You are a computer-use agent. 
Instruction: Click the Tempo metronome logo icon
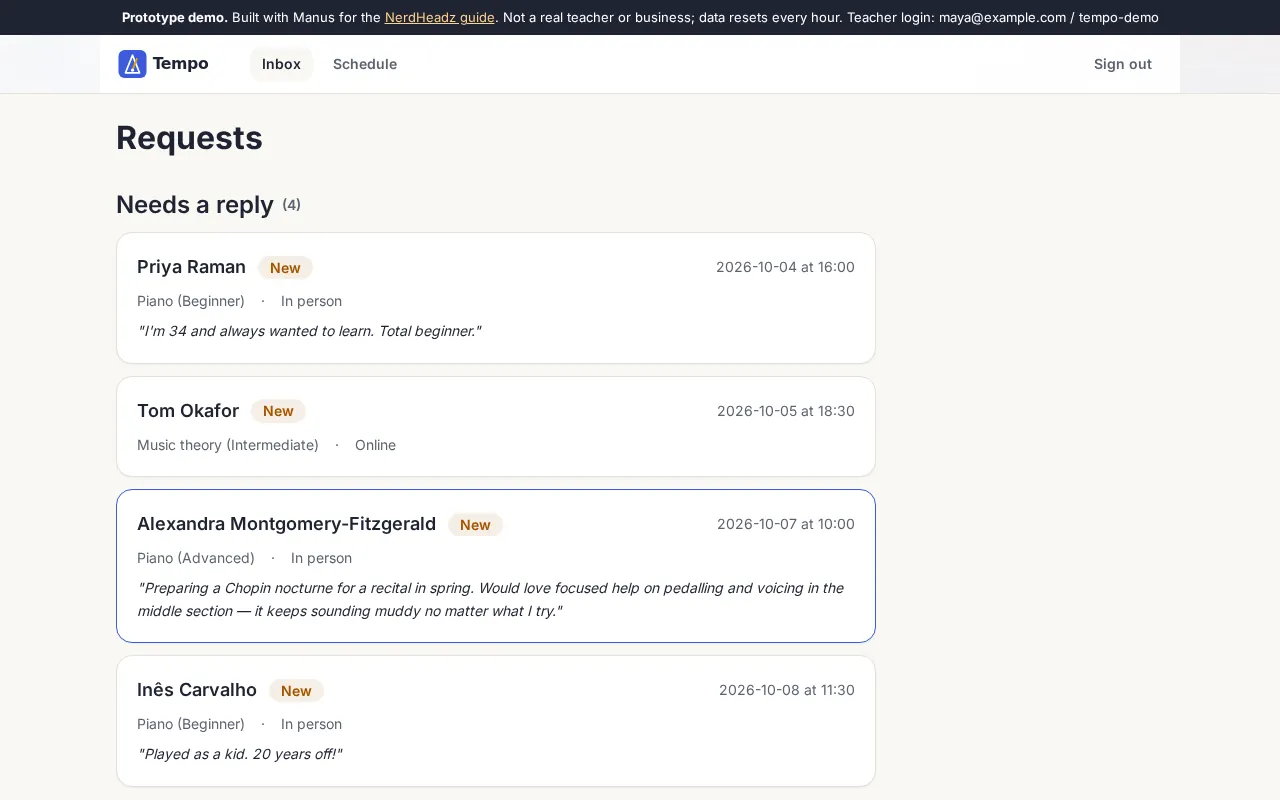[132, 64]
